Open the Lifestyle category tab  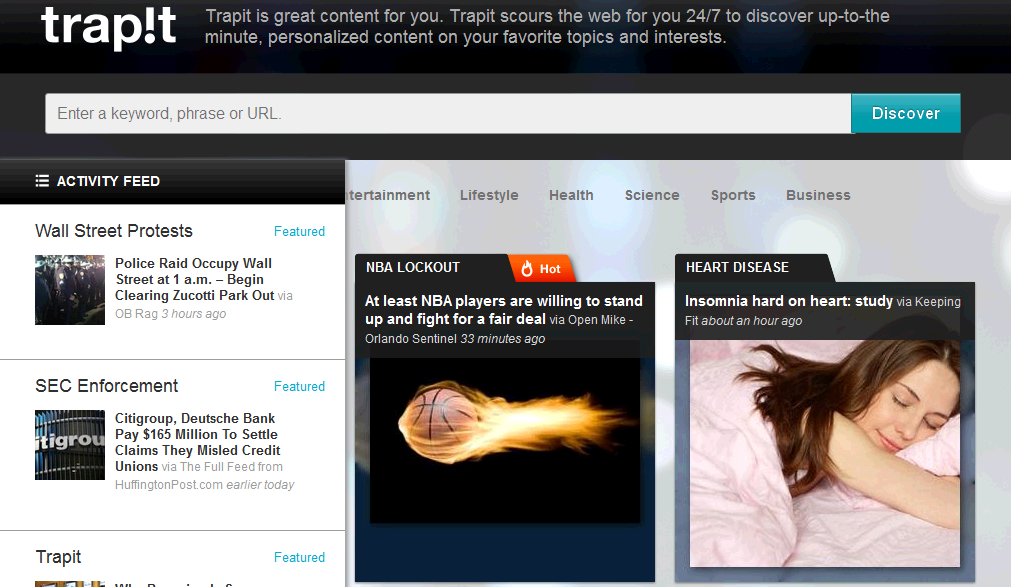point(489,195)
